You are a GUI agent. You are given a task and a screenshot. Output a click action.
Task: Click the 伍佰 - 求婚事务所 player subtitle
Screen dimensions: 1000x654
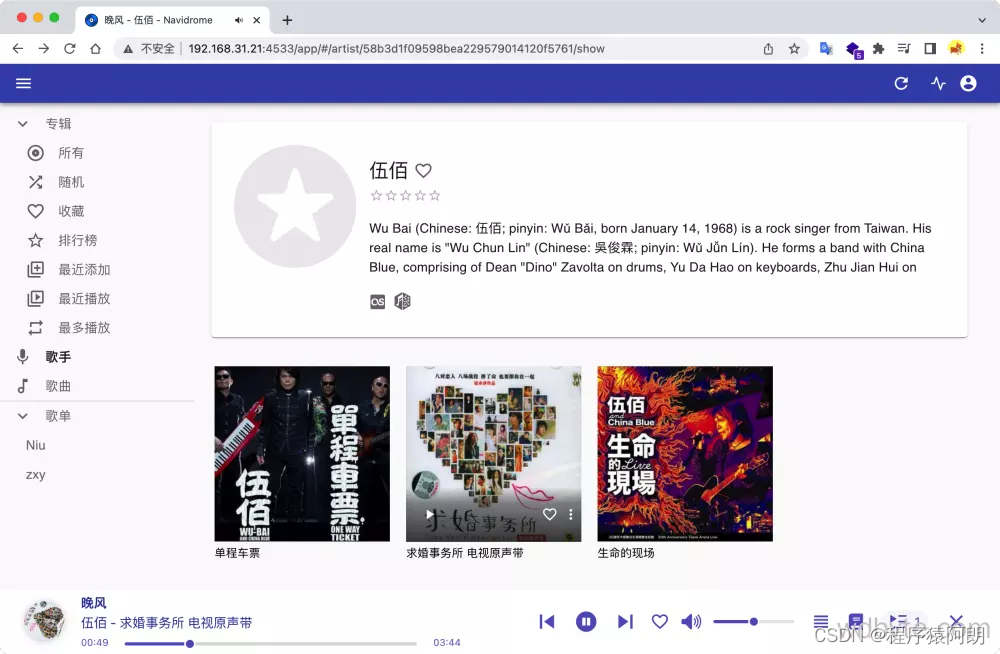click(x=166, y=623)
